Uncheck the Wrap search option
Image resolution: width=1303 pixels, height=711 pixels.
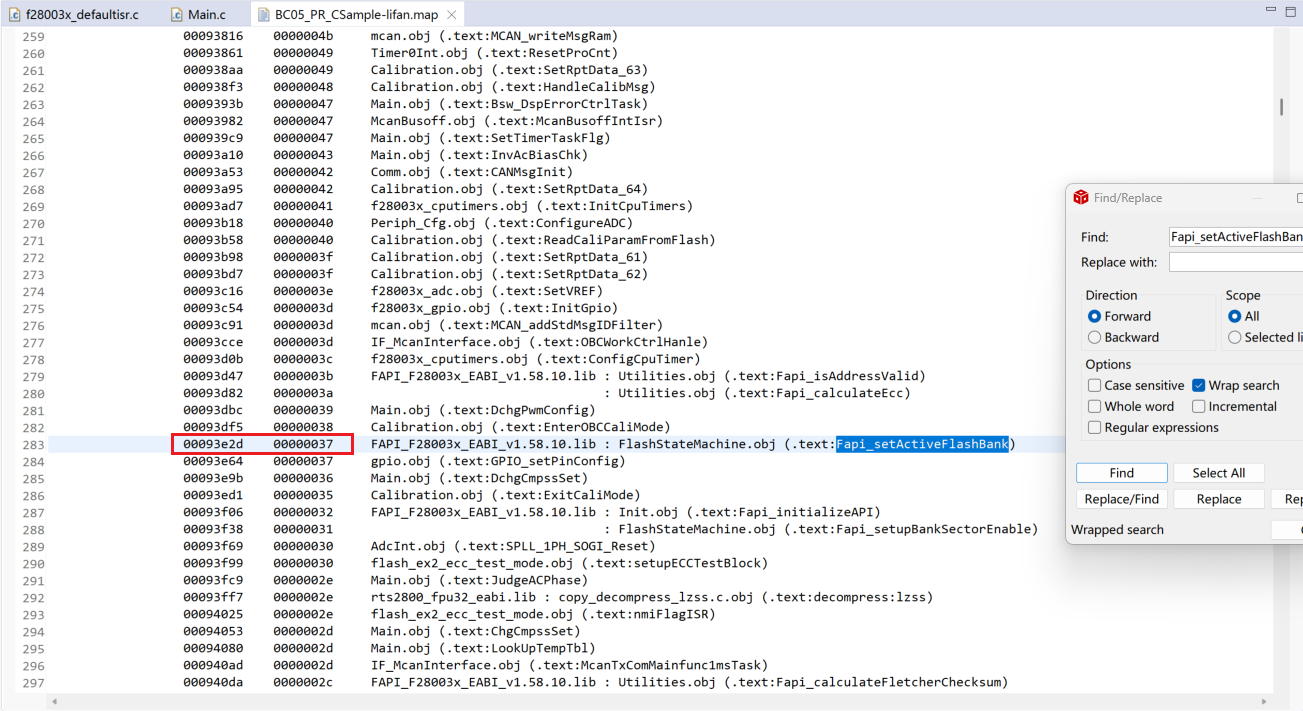pos(1199,385)
